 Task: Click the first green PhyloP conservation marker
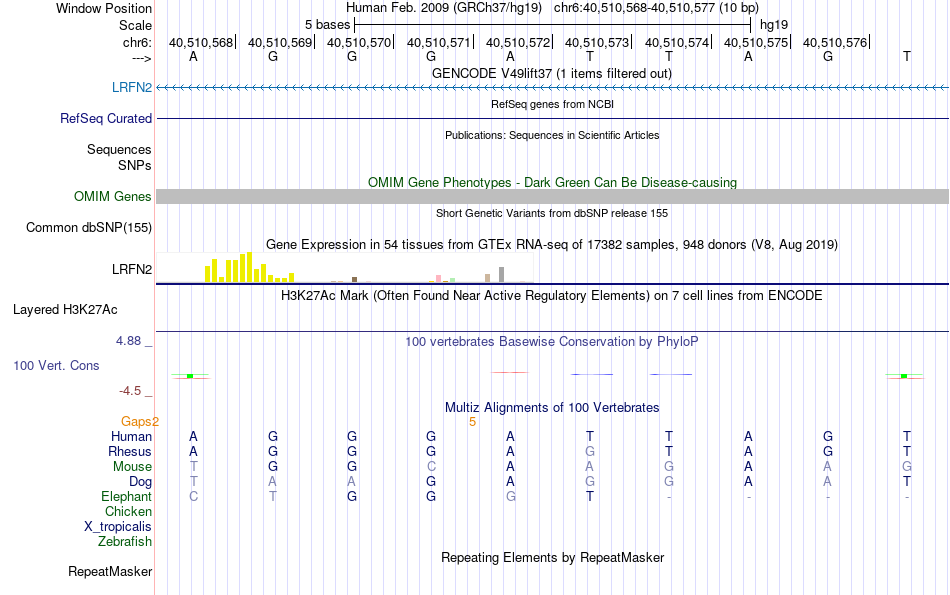[x=190, y=376]
